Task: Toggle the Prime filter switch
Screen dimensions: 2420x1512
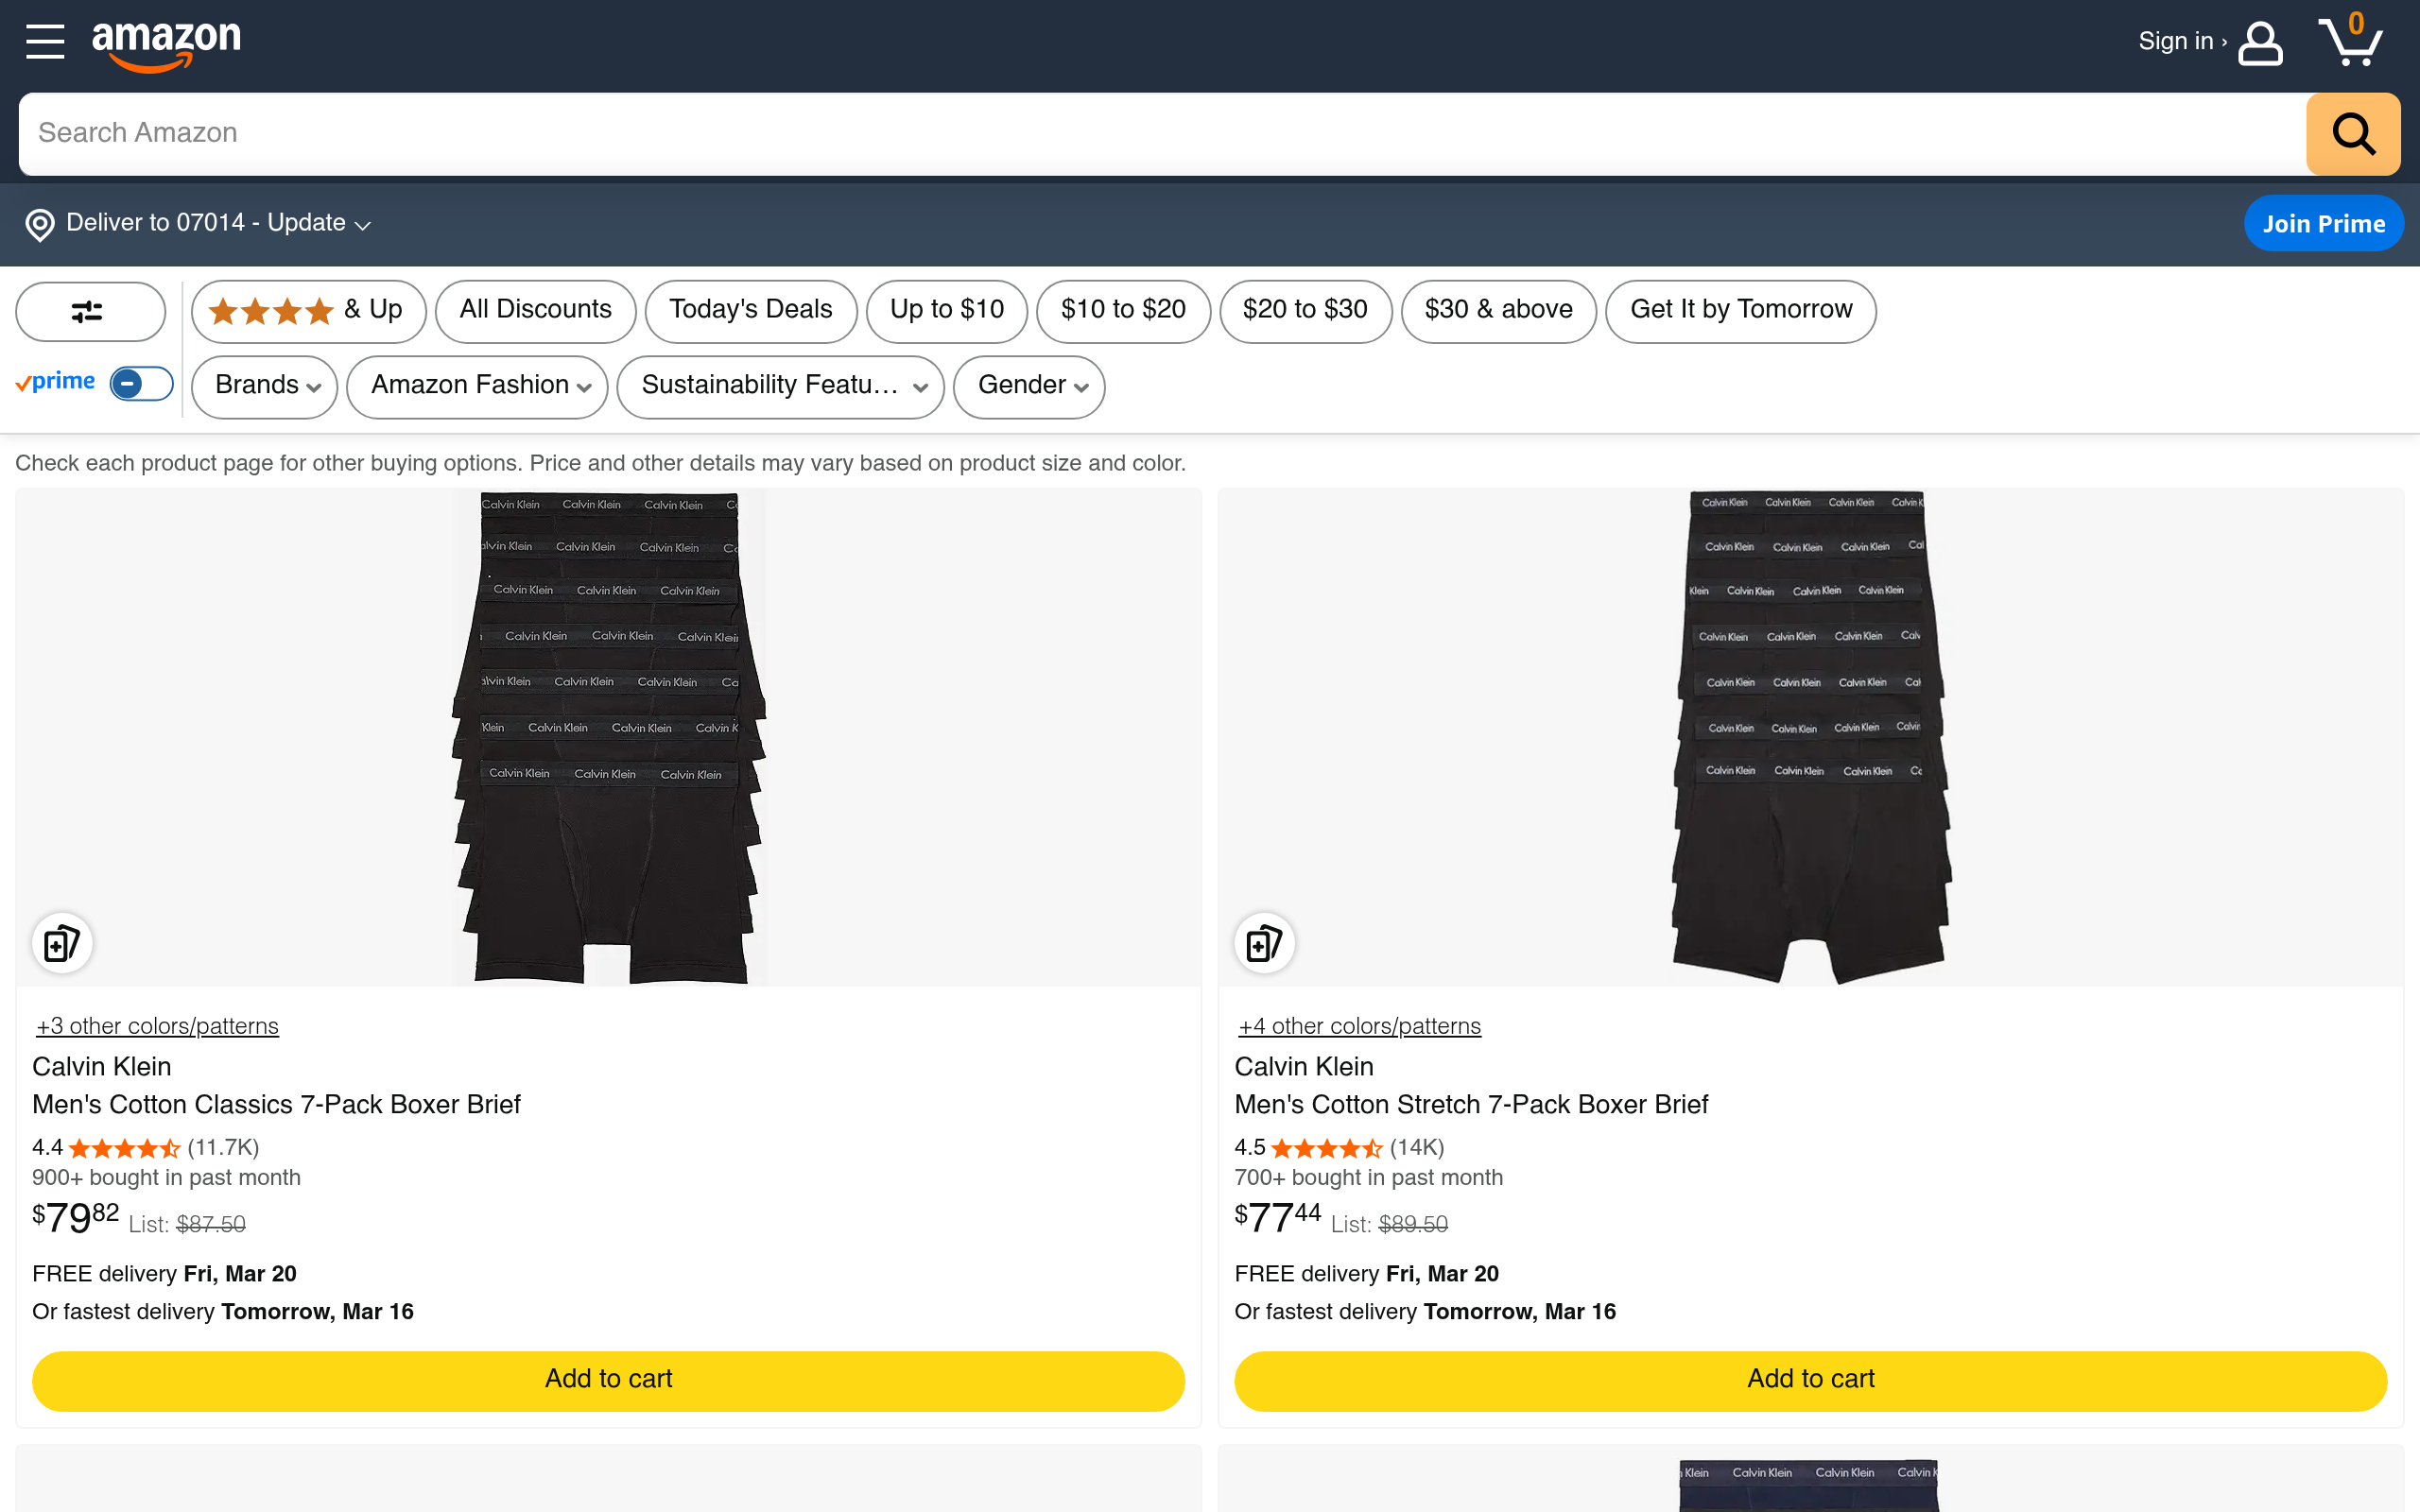Action: point(141,384)
